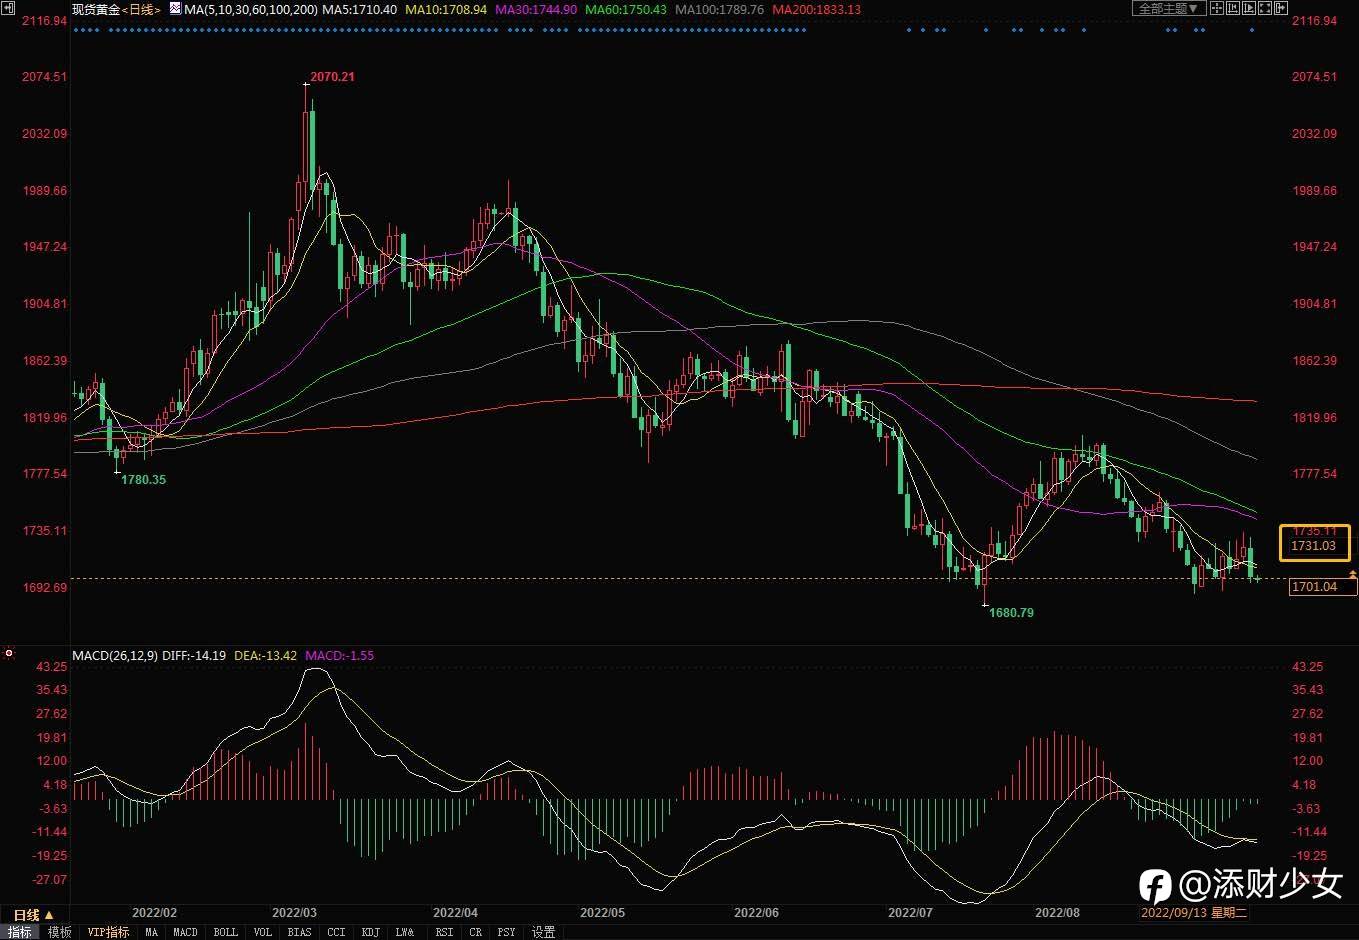The image size is (1359, 940).
Task: Select the VOL indicator tab
Action: click(x=262, y=932)
